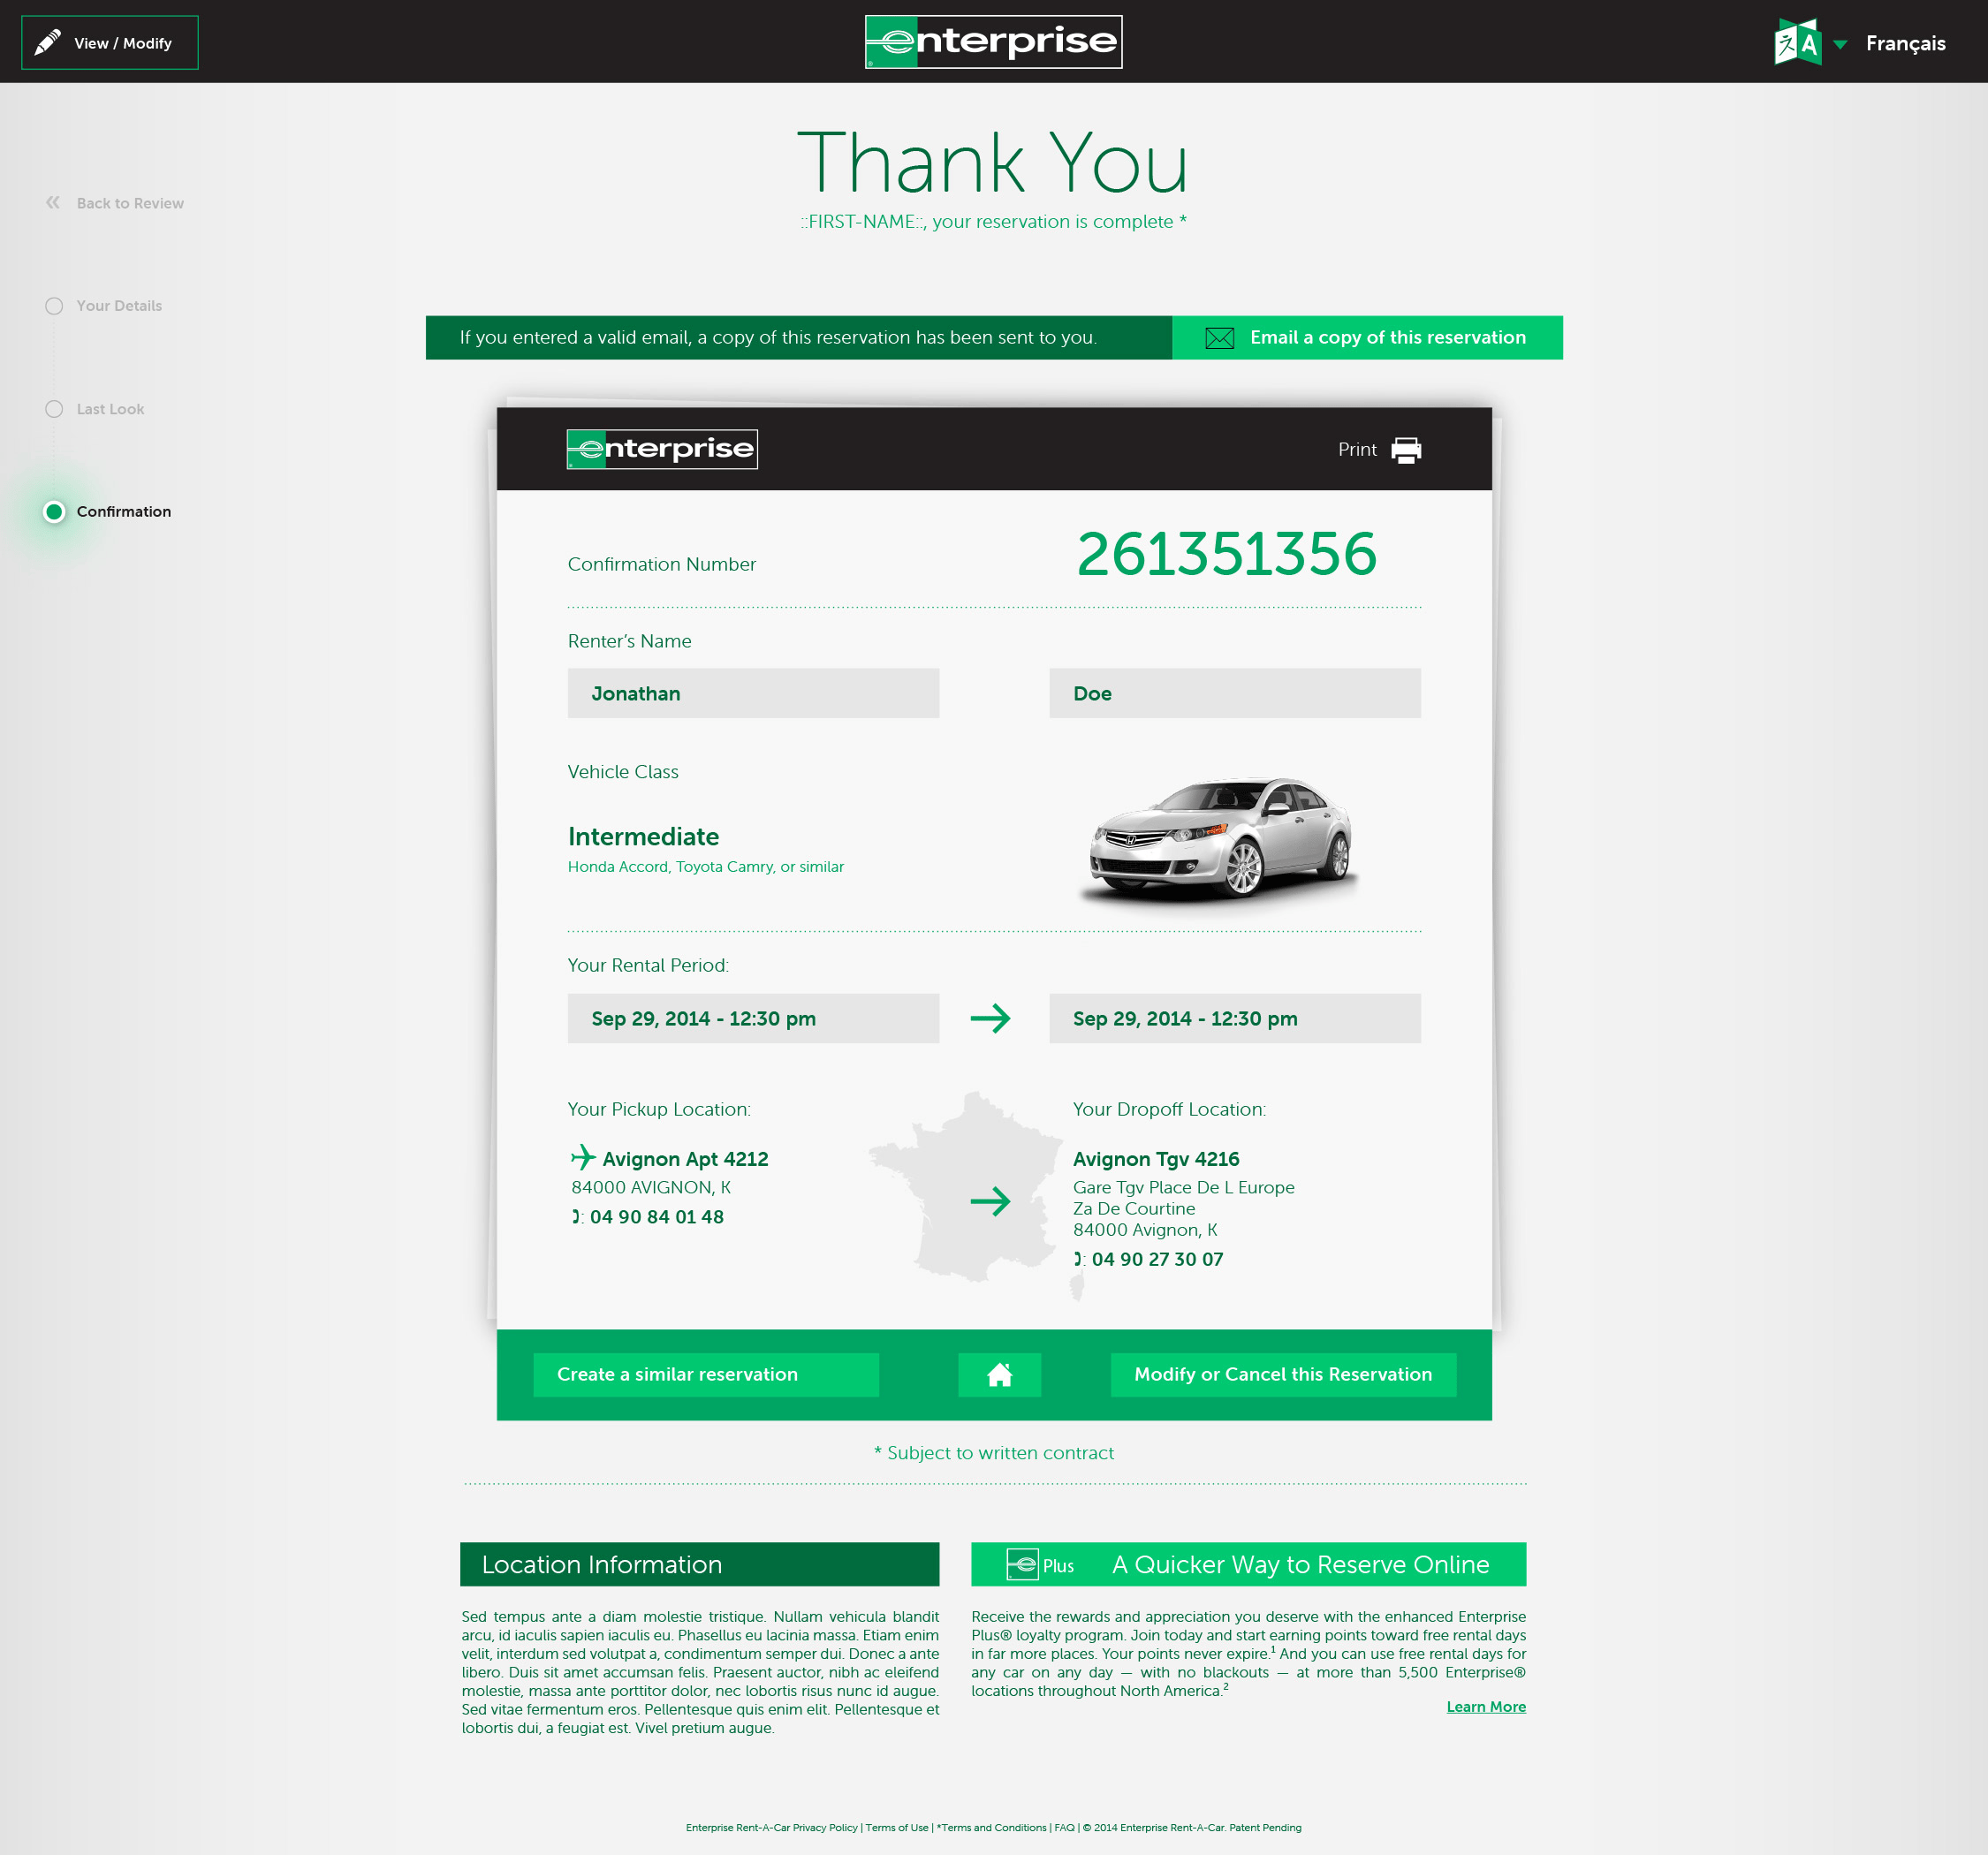The width and height of the screenshot is (1988, 1855).
Task: Click the home icon button
Action: [999, 1375]
